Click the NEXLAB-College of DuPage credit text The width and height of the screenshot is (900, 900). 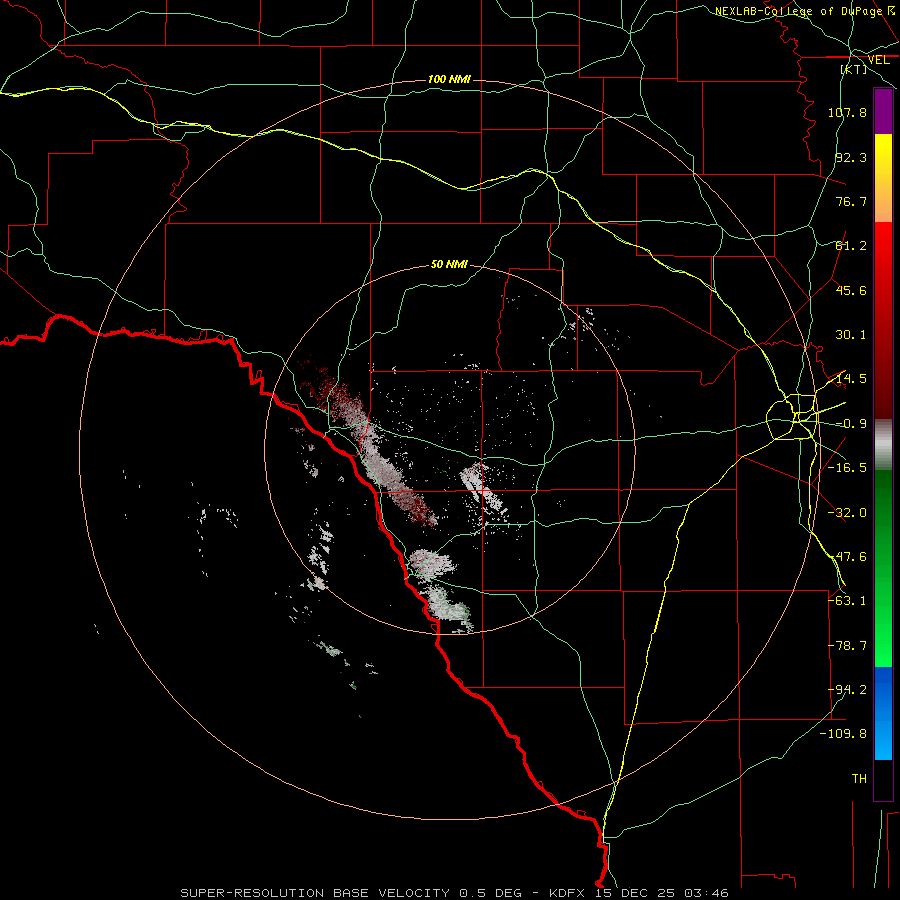click(x=798, y=11)
